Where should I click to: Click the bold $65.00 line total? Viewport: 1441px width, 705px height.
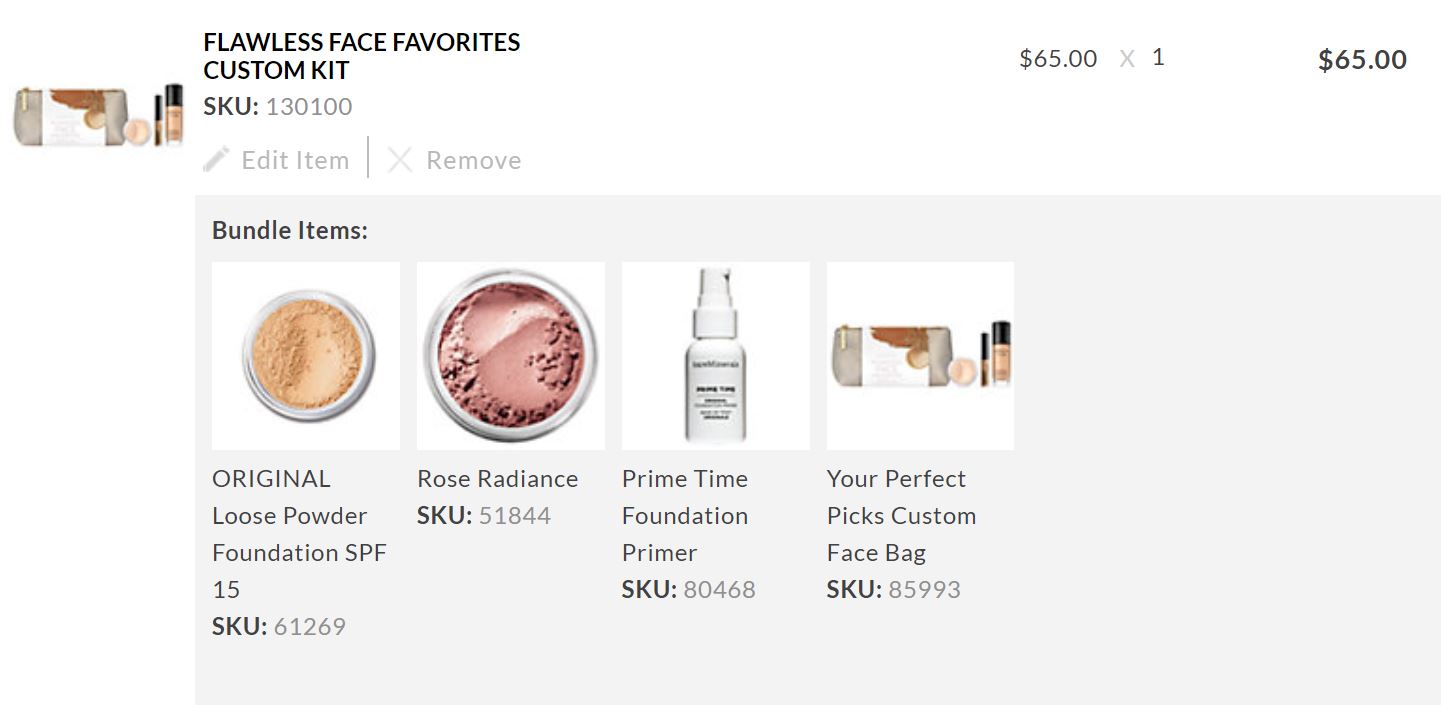click(1362, 60)
